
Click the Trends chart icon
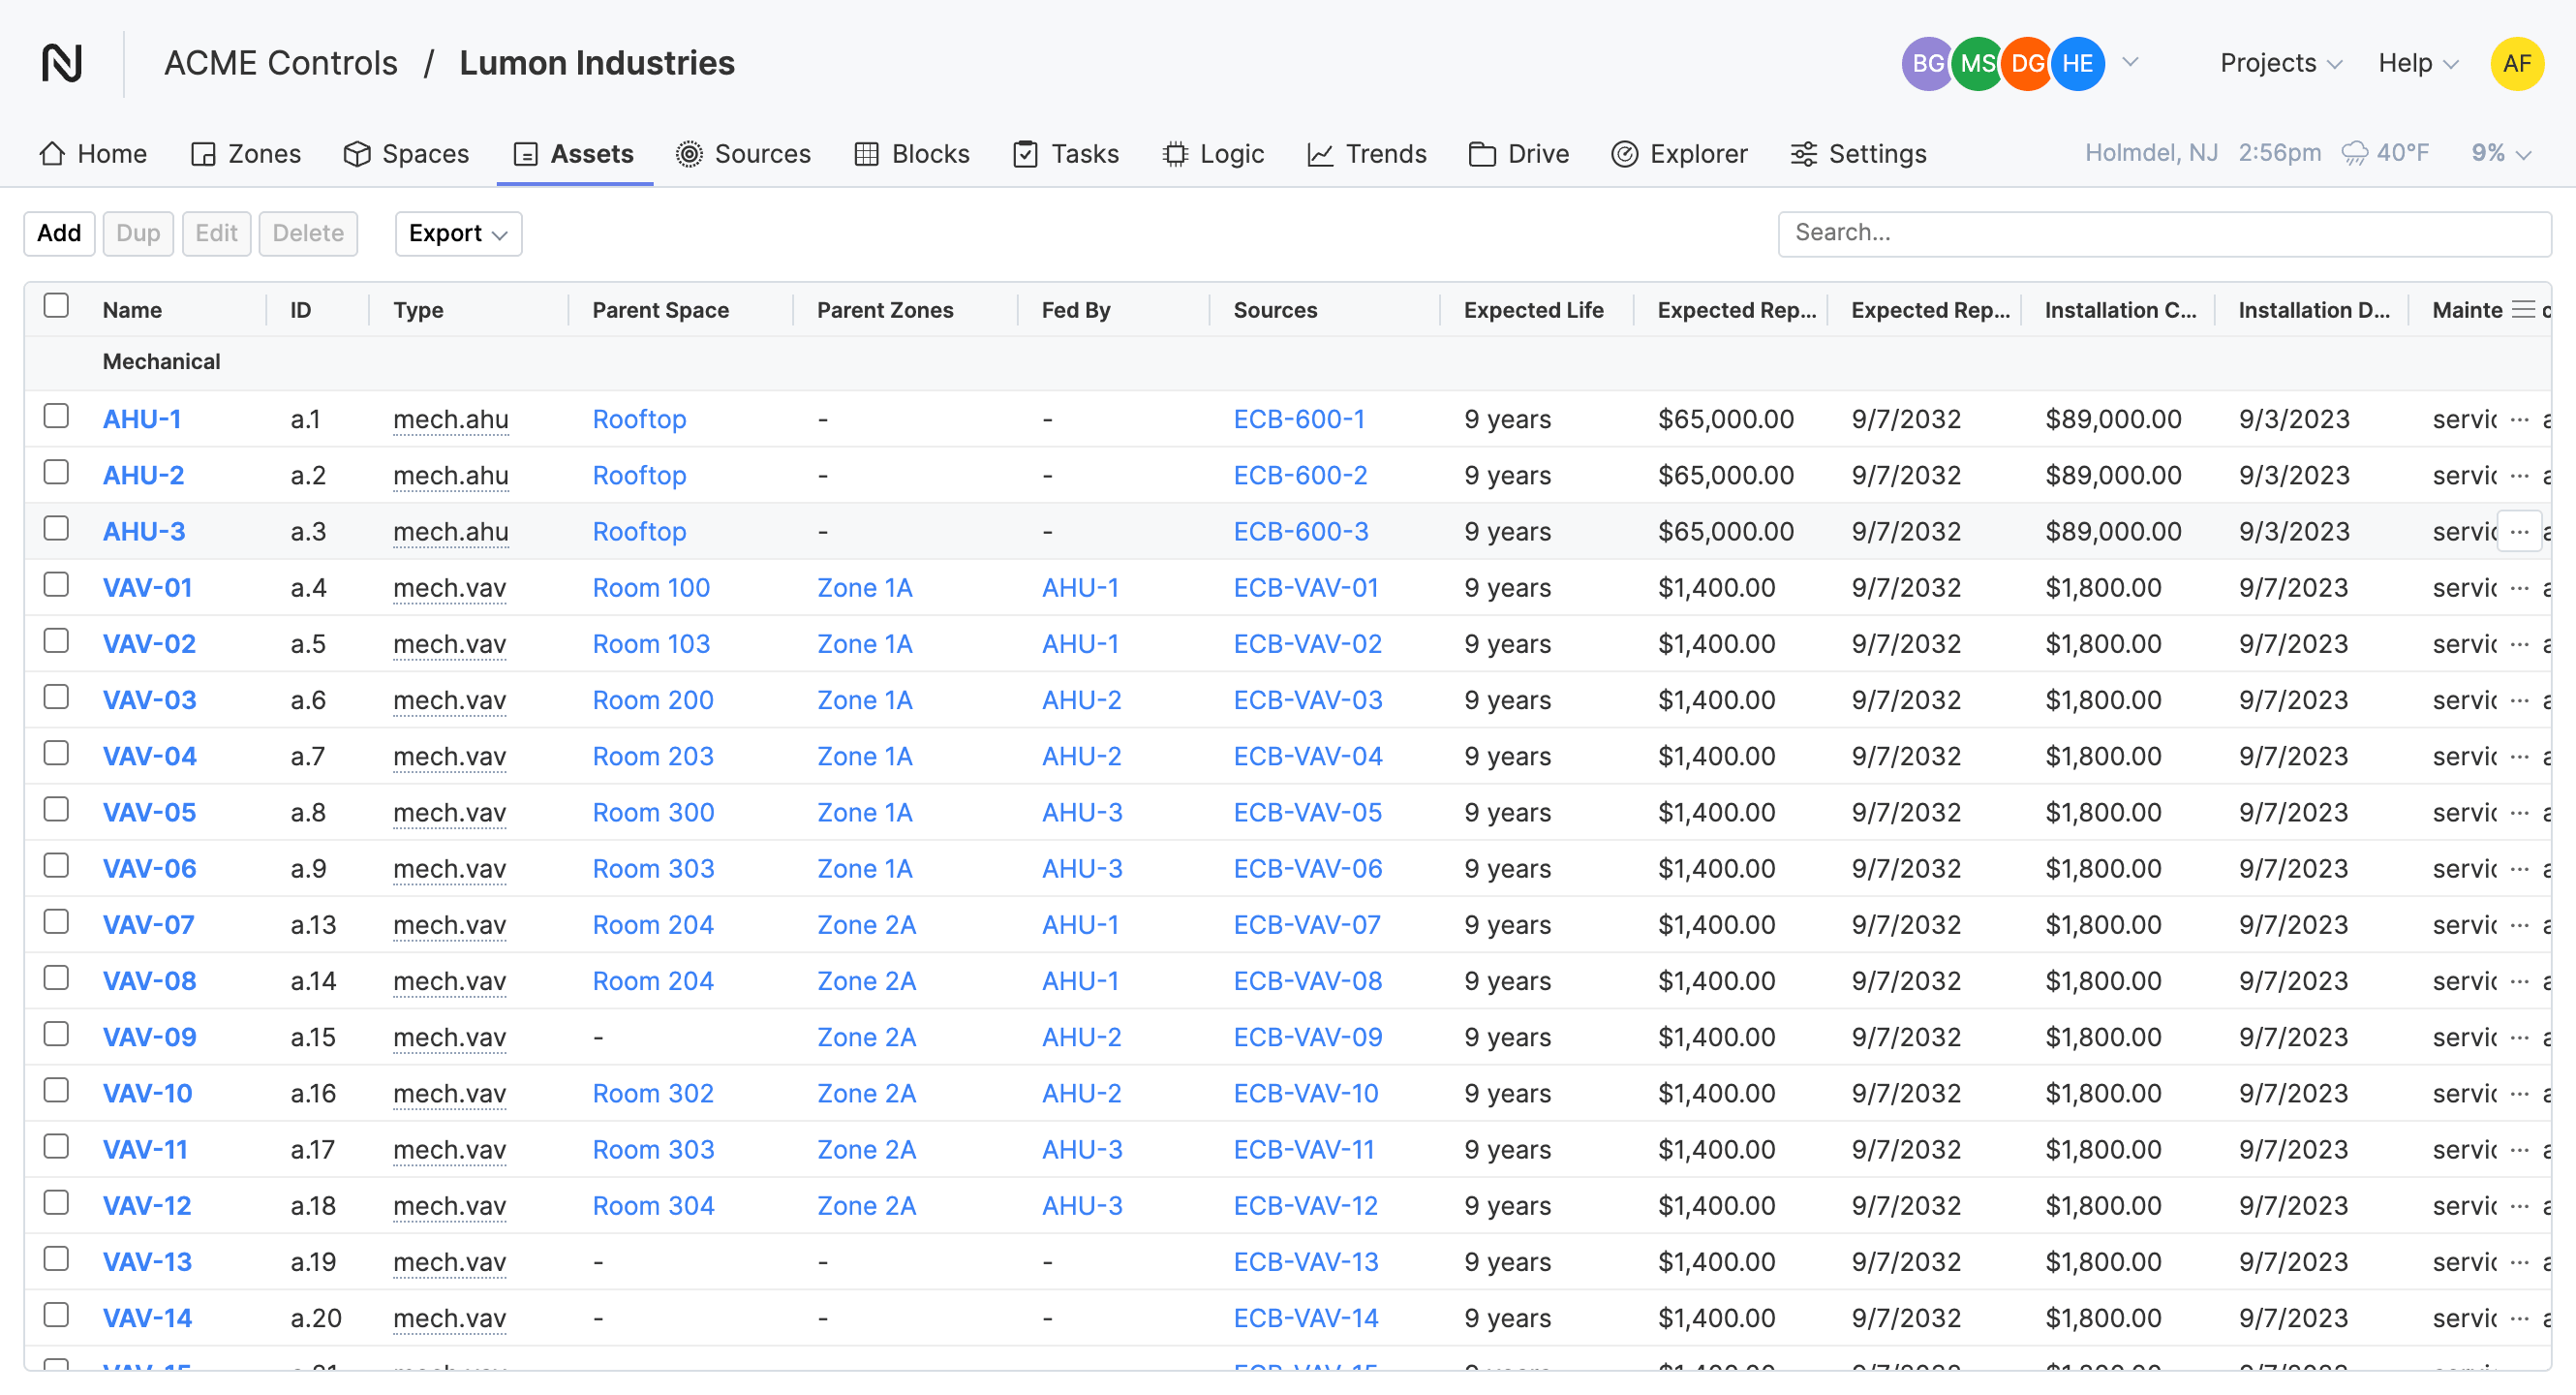click(x=1320, y=154)
